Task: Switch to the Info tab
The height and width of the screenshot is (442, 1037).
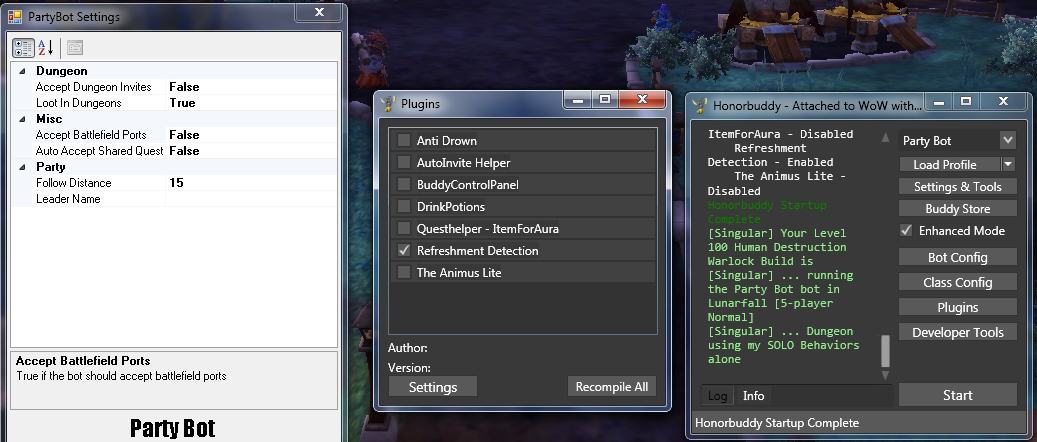Action: [753, 396]
